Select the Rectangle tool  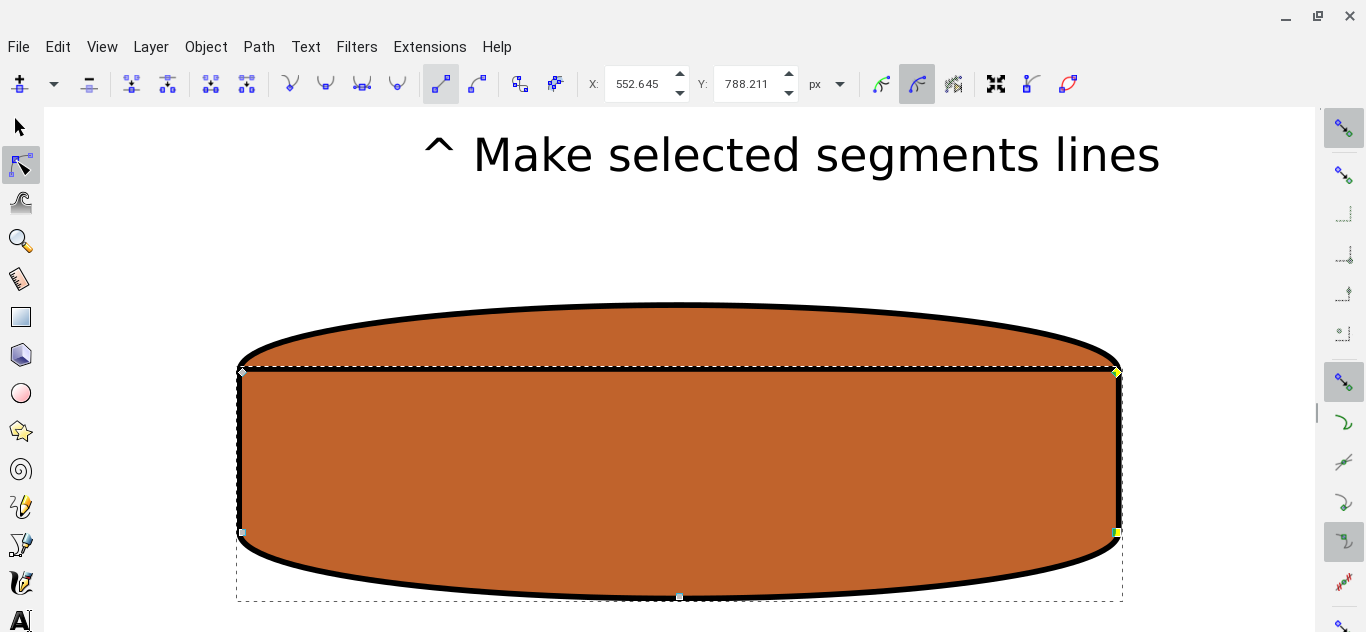(21, 317)
